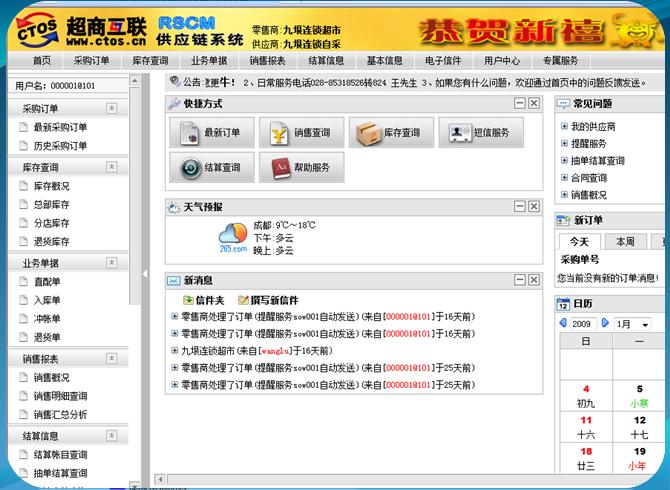Open 销售汇总分析 link in sidebar
Viewport: 670px width, 490px height.
pyautogui.click(x=60, y=414)
